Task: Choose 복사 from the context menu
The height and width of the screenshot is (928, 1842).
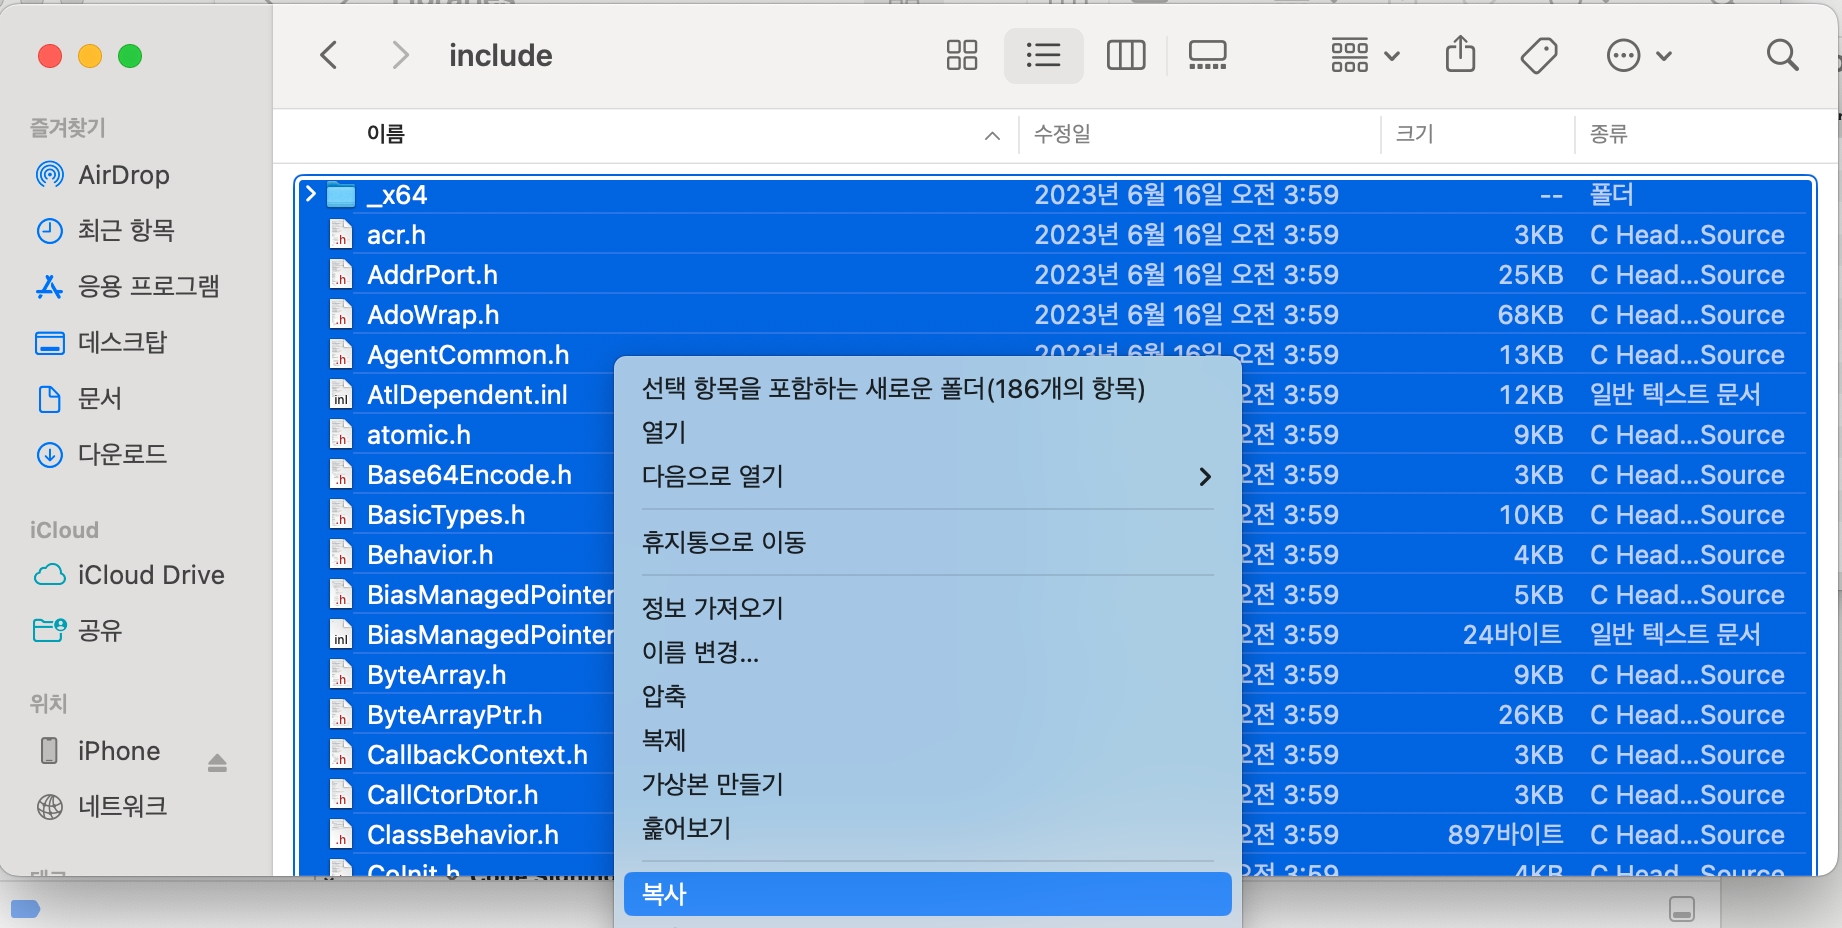Action: 926,894
